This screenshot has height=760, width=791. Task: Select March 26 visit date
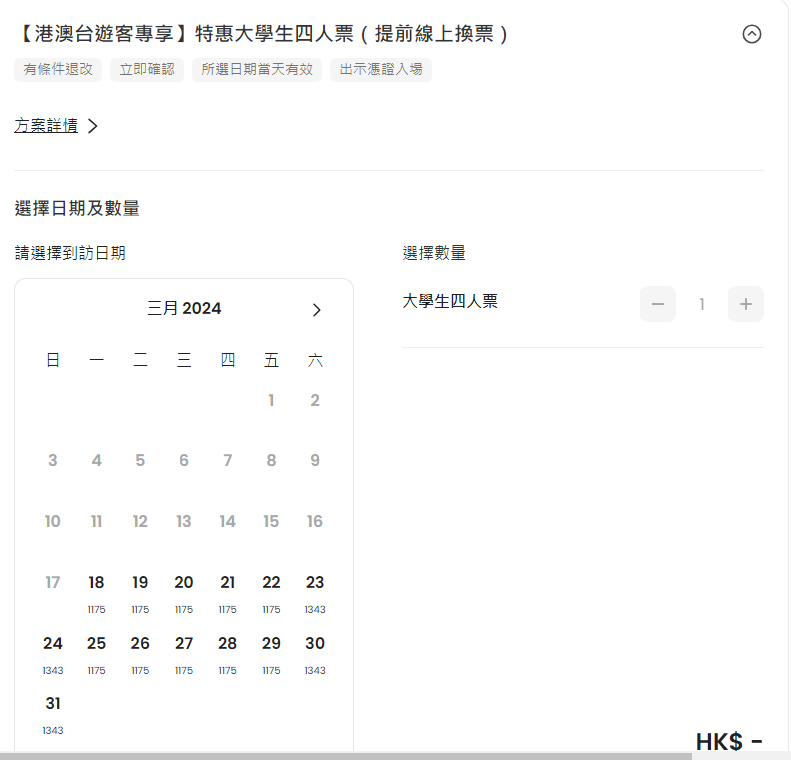click(x=140, y=654)
